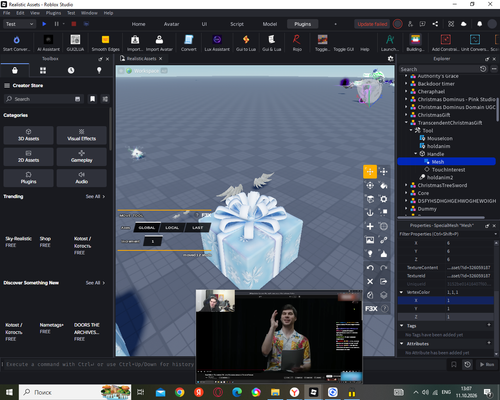Open the 3D Assets category
Viewport: 500px width, 400px height.
click(28, 135)
